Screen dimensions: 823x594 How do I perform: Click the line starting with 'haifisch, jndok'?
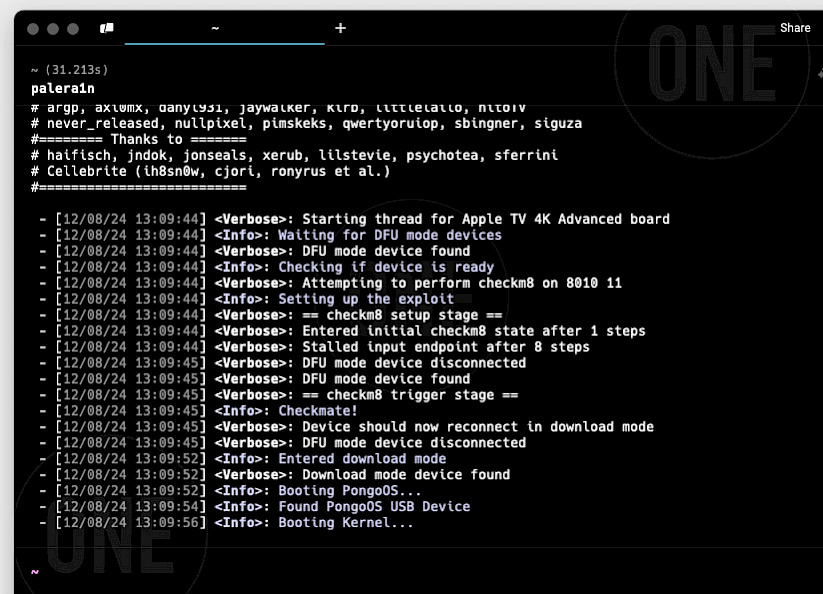[x=294, y=155]
